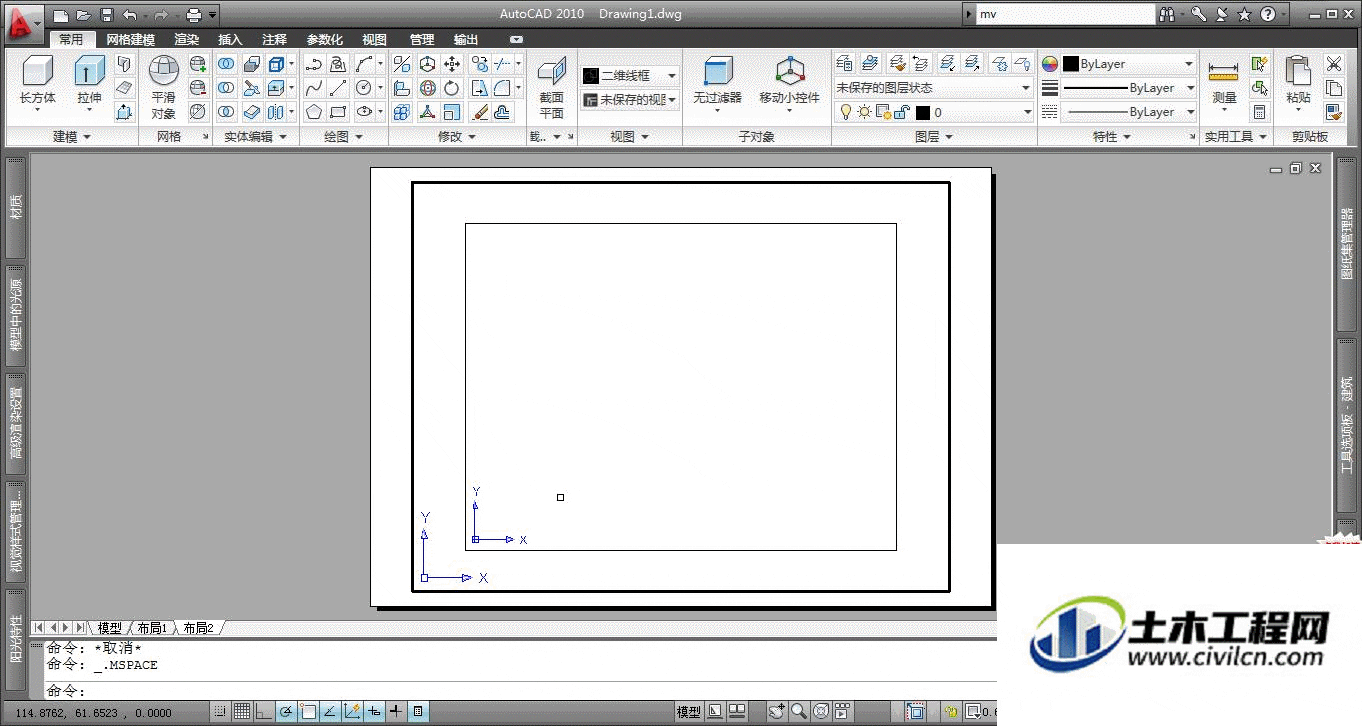Toggle Grid display in the status bar

[241, 712]
